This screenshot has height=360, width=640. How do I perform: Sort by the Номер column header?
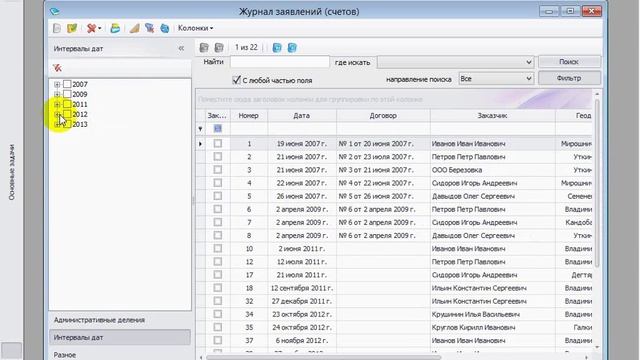[x=249, y=116]
